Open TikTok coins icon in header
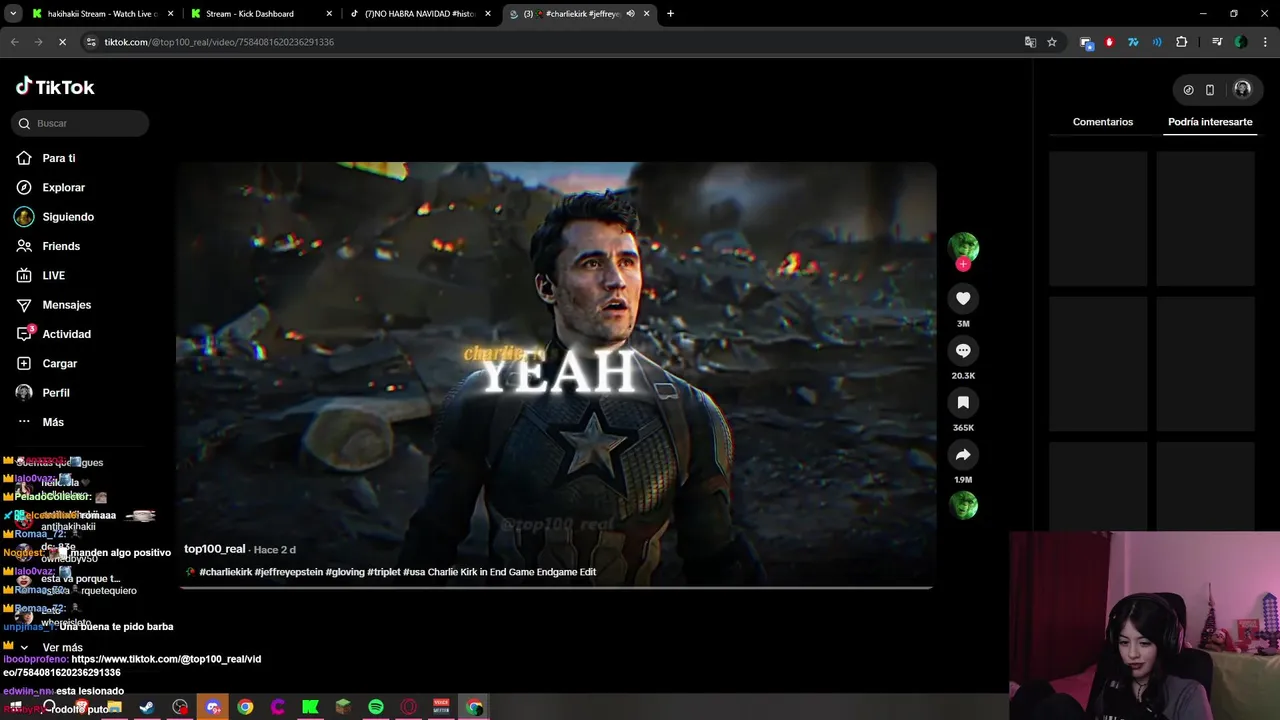 click(1188, 90)
